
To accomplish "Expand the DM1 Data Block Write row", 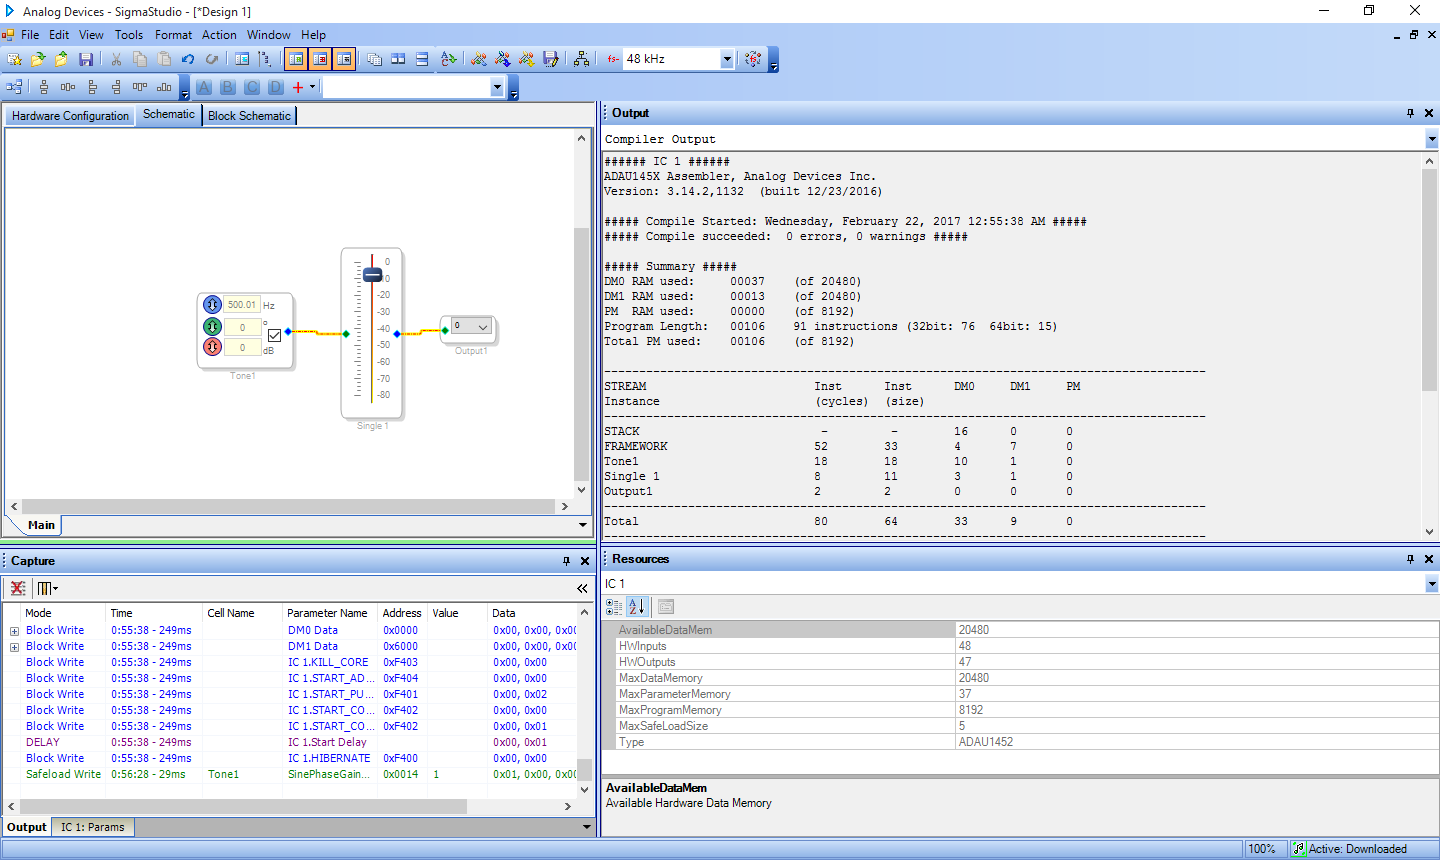I will point(14,647).
